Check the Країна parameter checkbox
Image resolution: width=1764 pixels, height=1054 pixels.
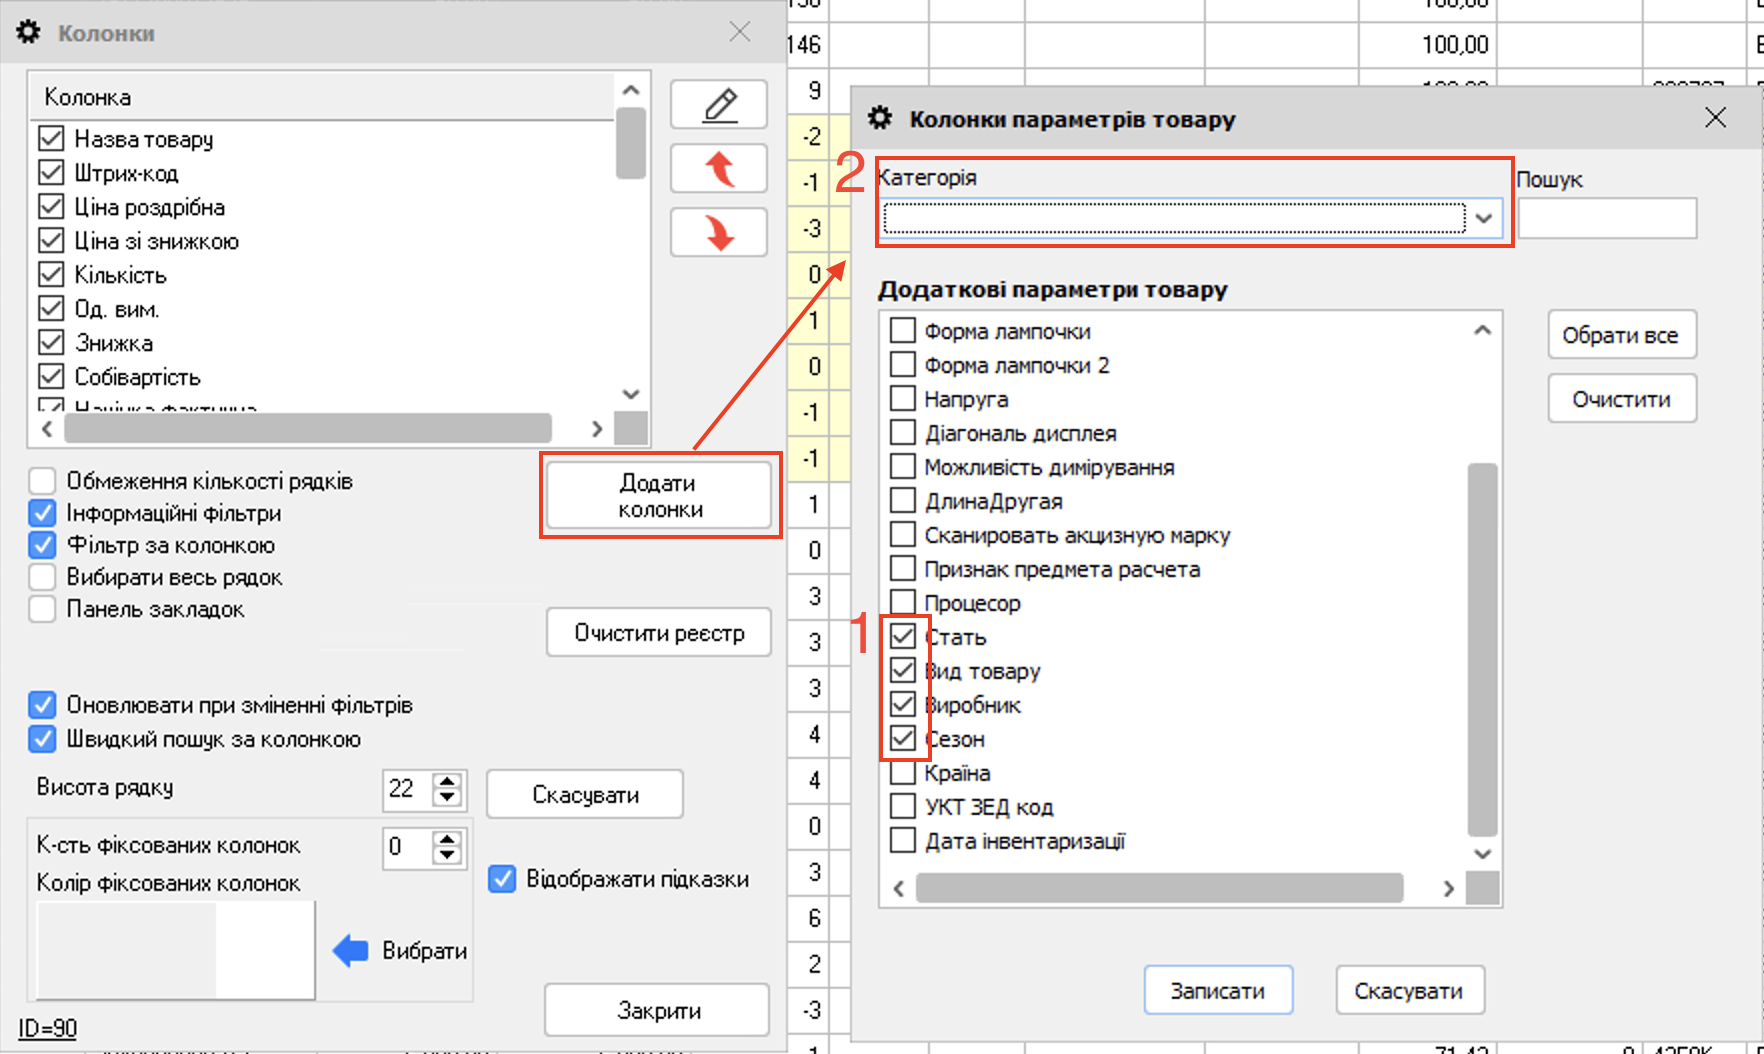[902, 773]
